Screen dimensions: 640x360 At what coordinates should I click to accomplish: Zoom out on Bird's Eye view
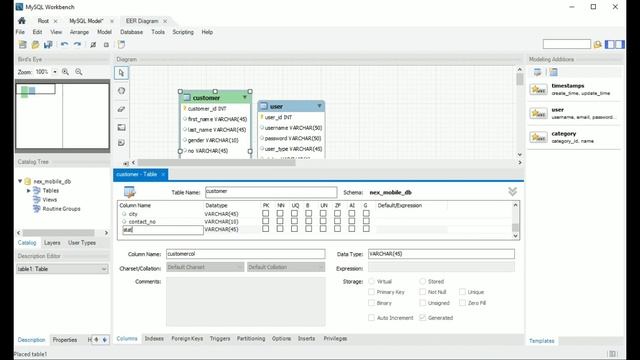[x=79, y=72]
